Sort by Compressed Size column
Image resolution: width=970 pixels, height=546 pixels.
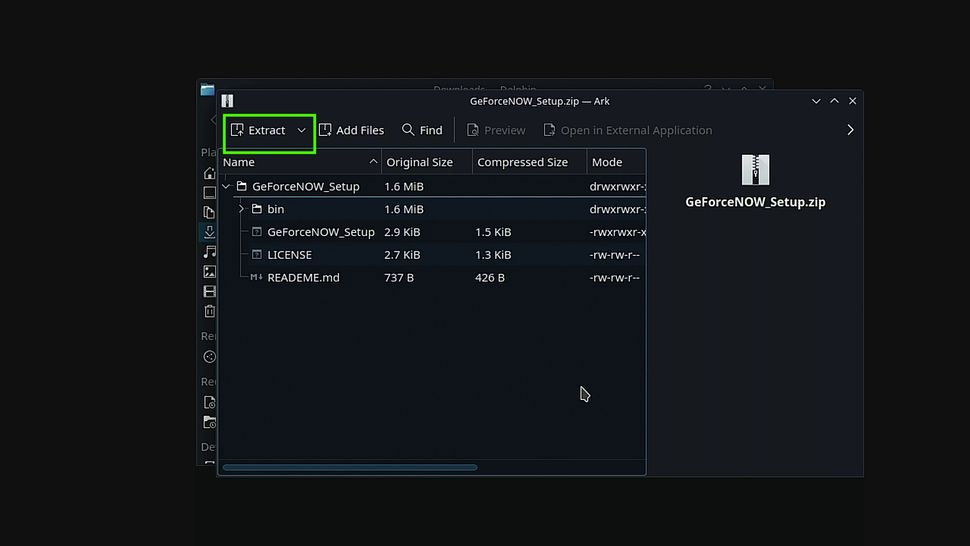(x=530, y=162)
